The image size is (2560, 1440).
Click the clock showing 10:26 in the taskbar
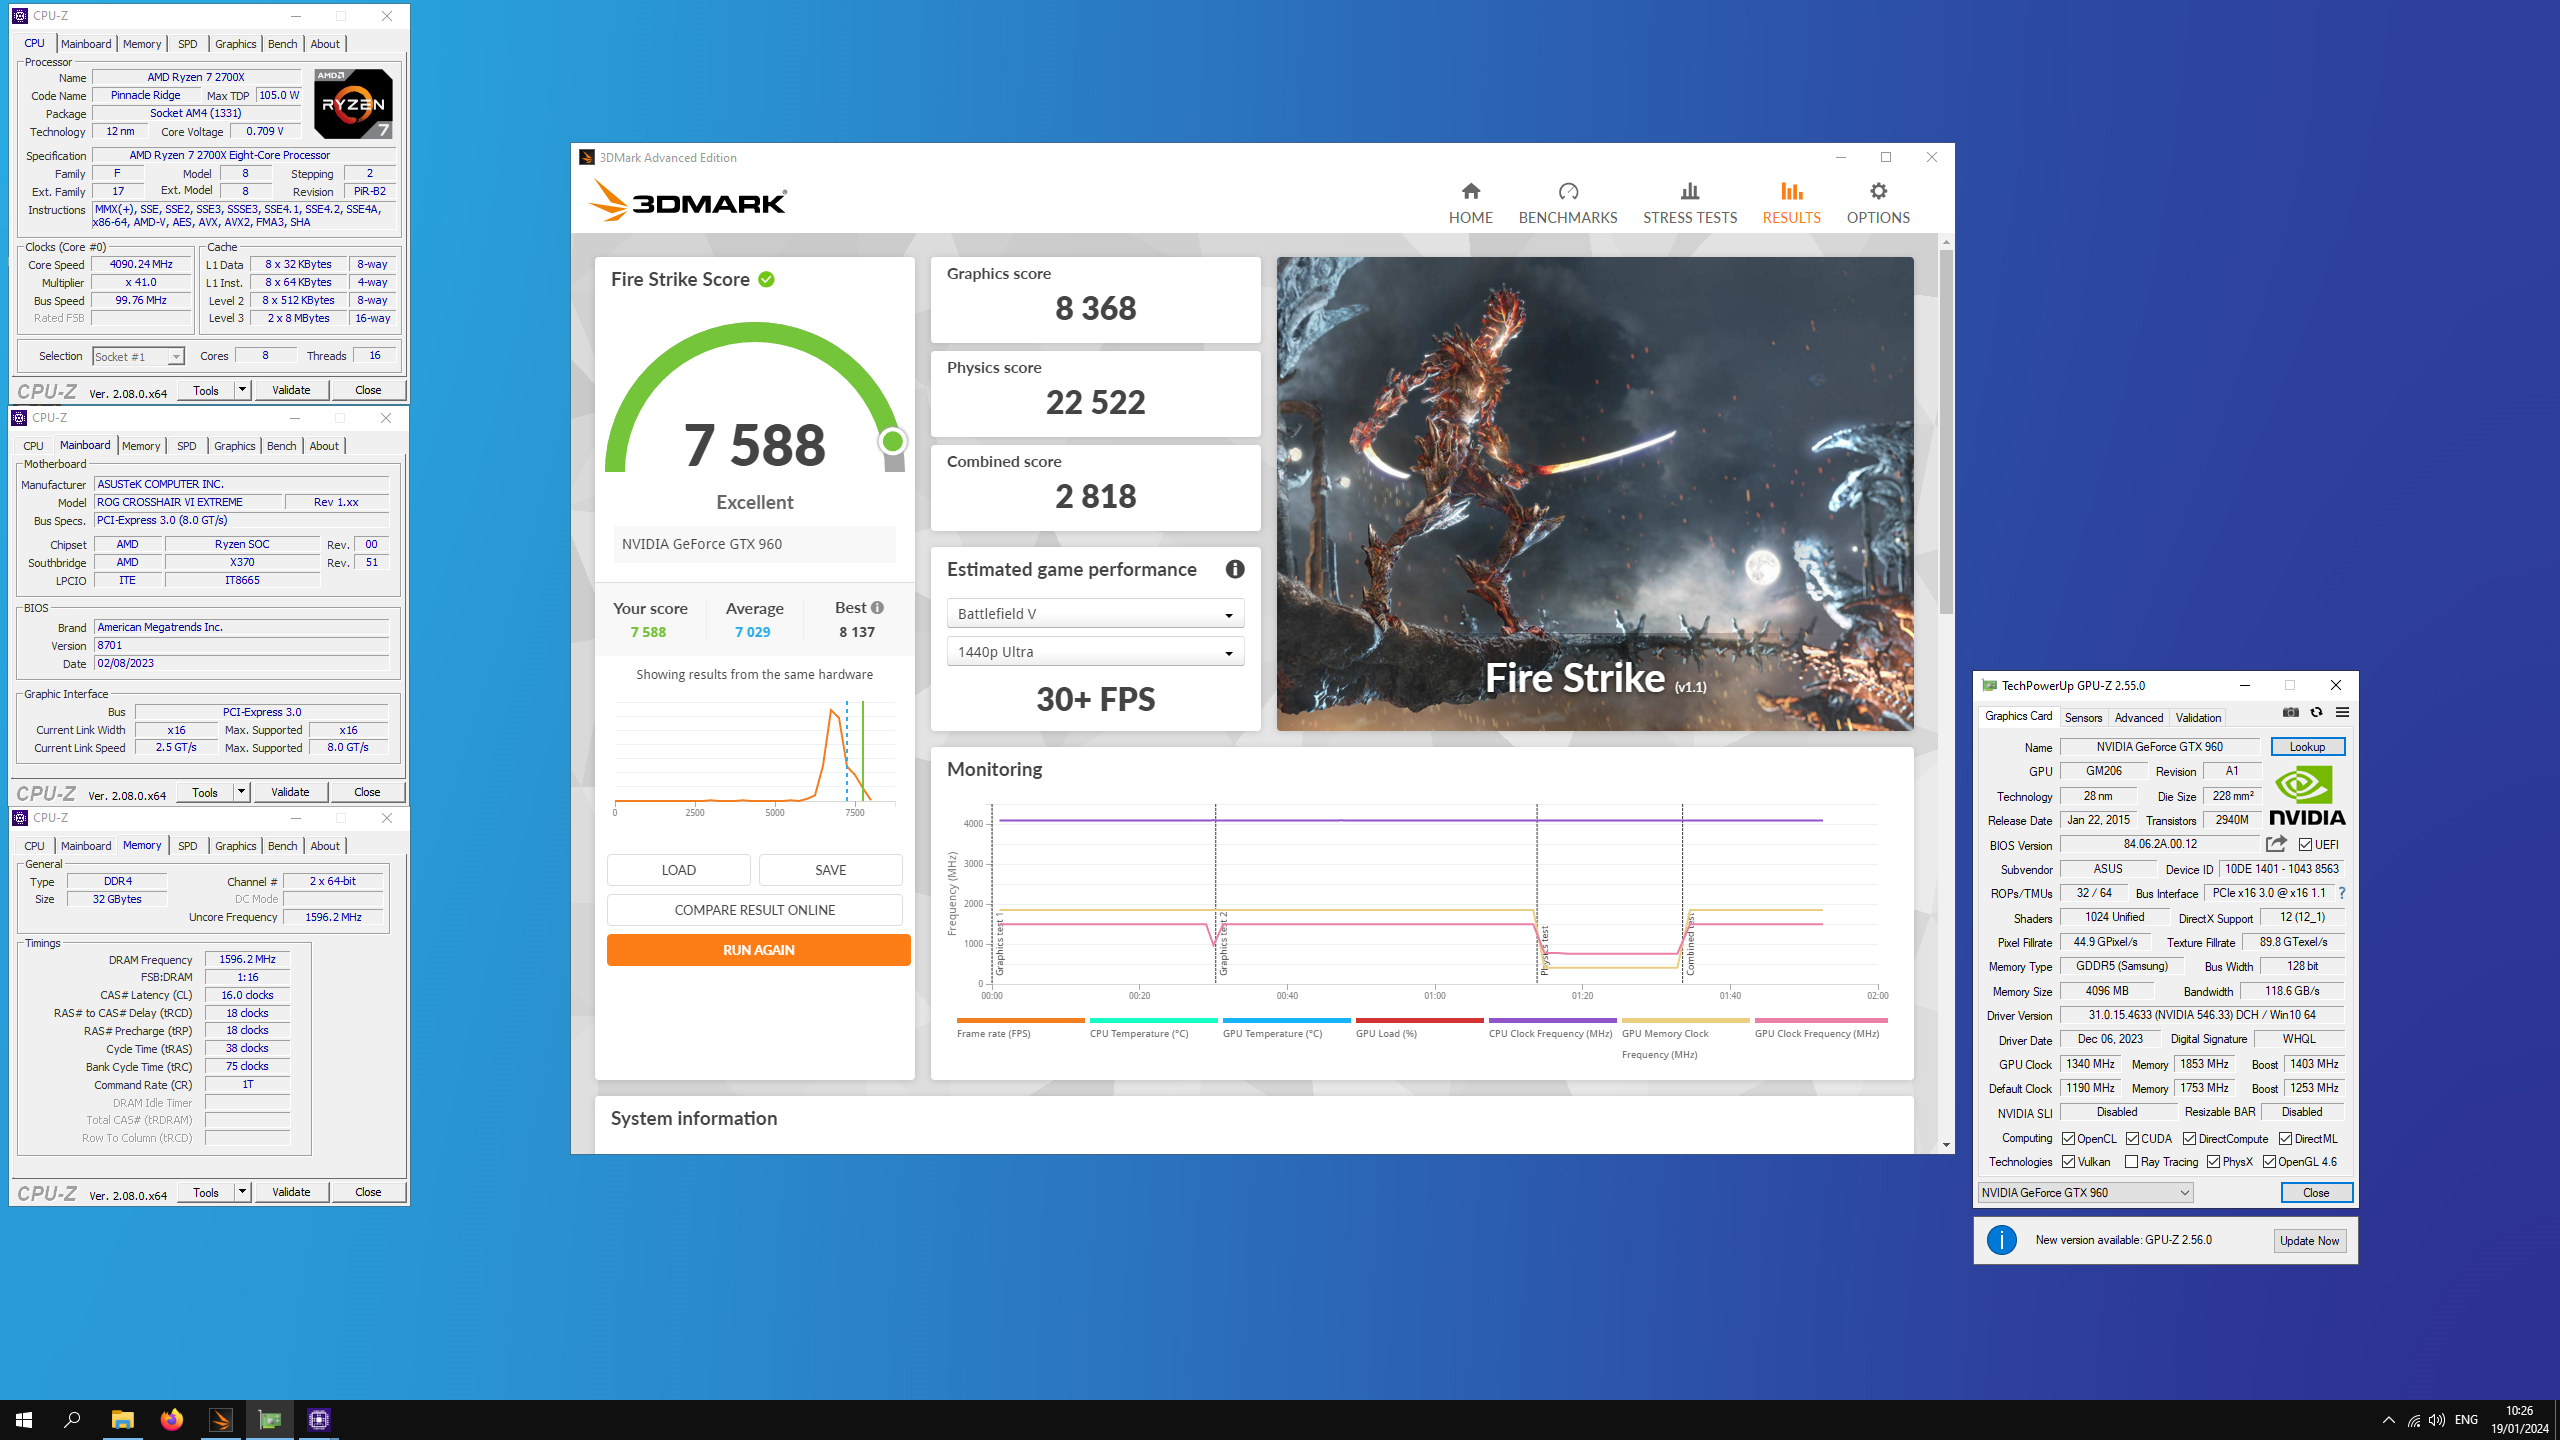pyautogui.click(x=2519, y=1411)
